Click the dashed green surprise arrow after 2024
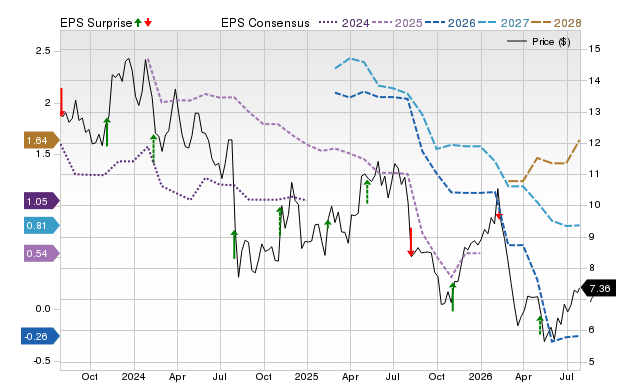This screenshot has height=382, width=640. 154,149
